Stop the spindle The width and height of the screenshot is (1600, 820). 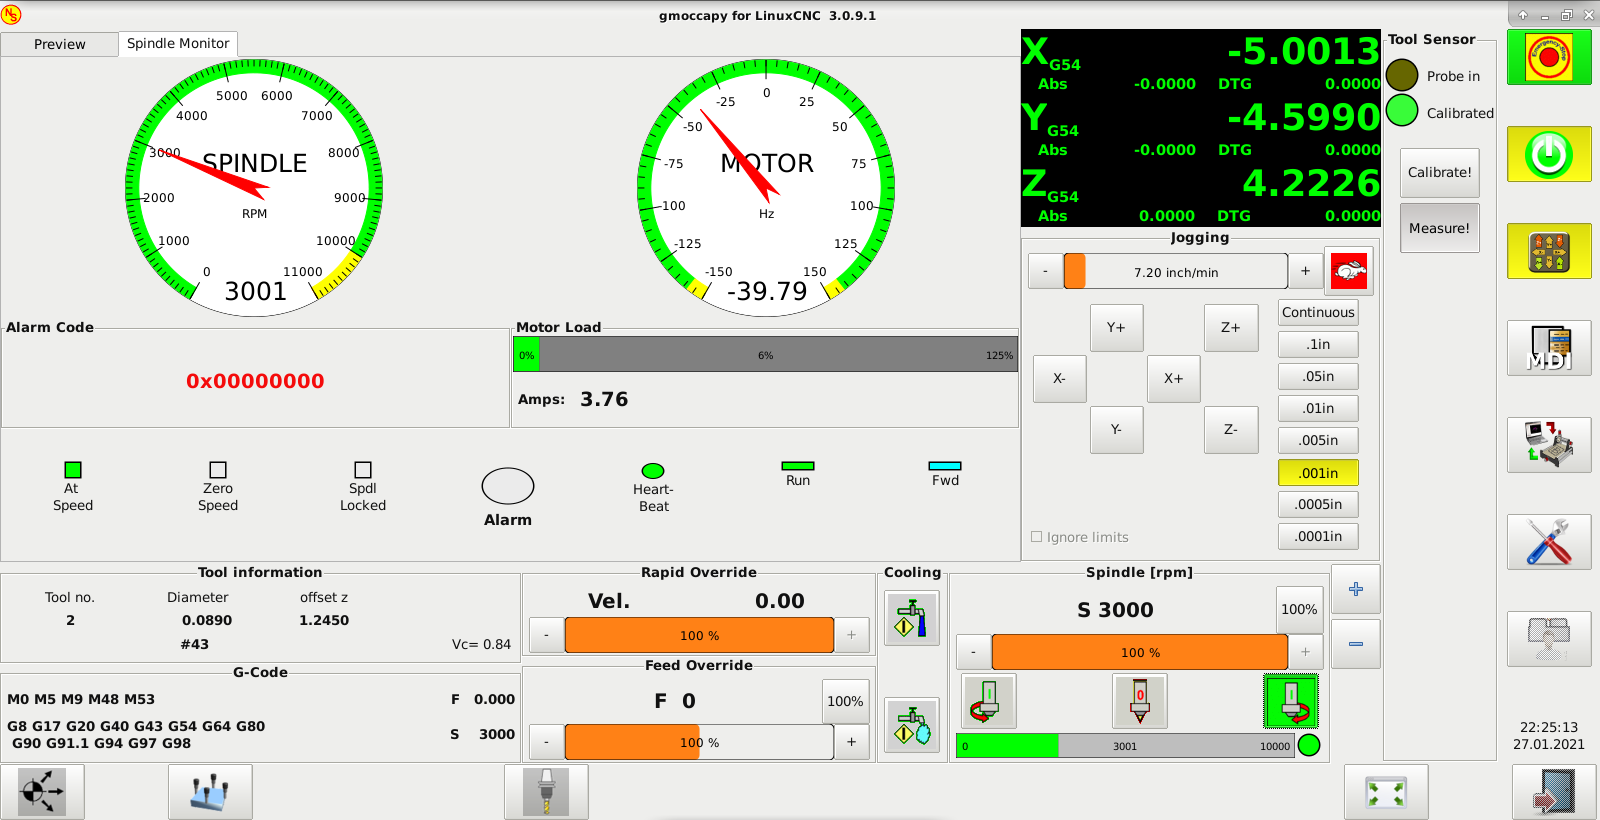(x=1140, y=700)
